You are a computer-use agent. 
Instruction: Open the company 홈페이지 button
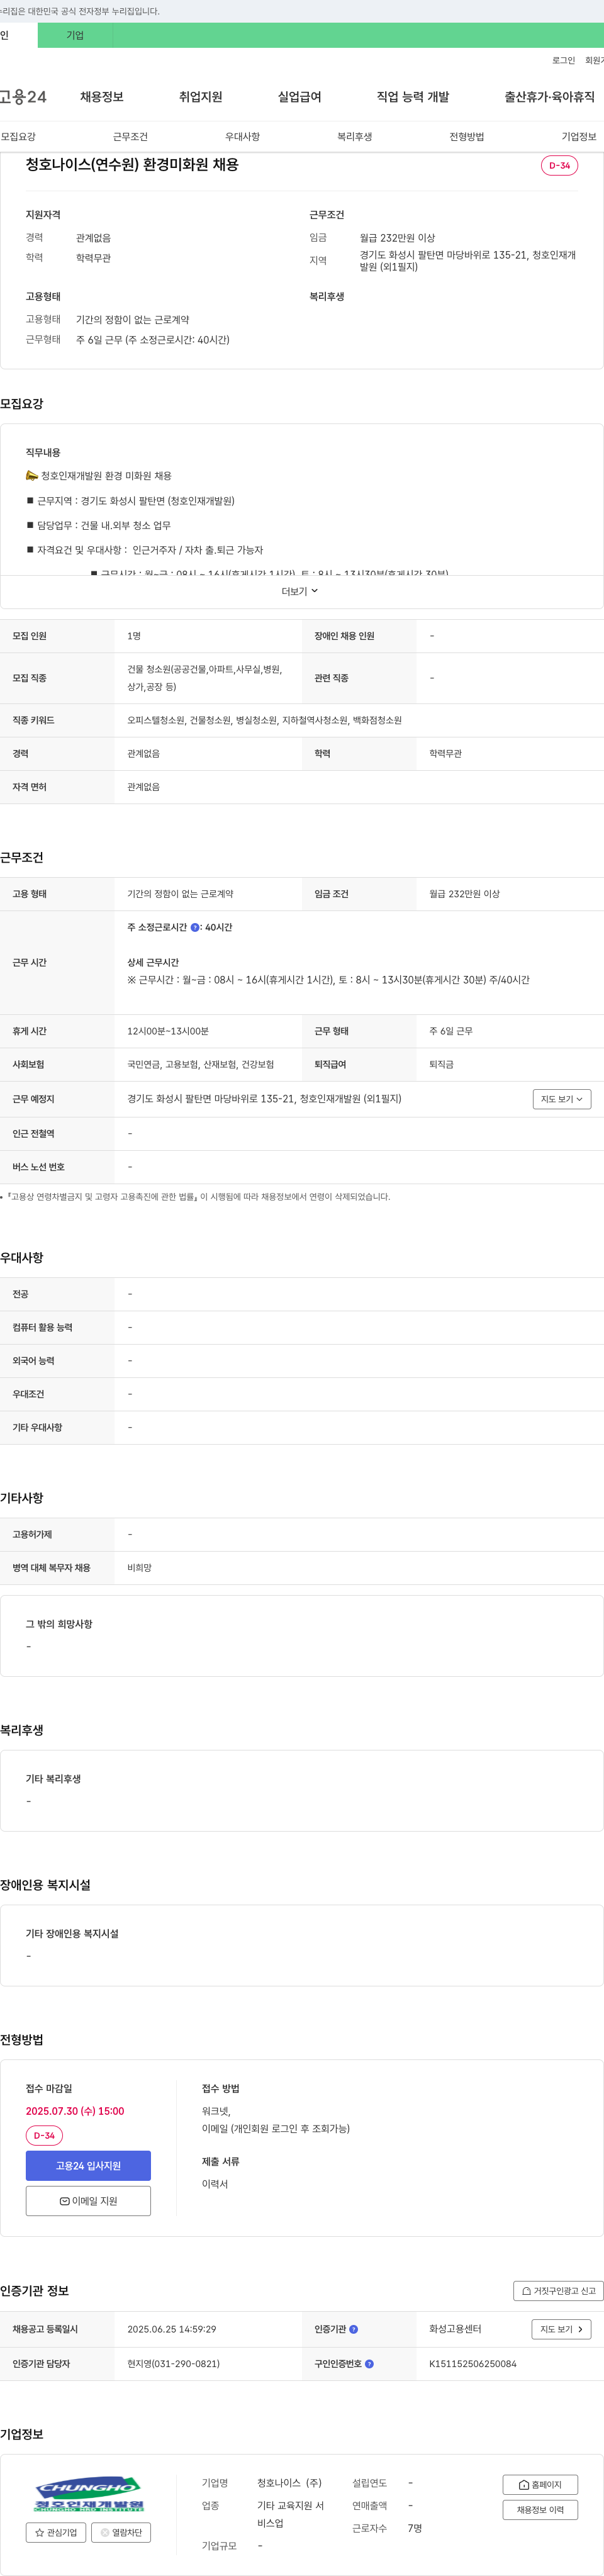(540, 2484)
